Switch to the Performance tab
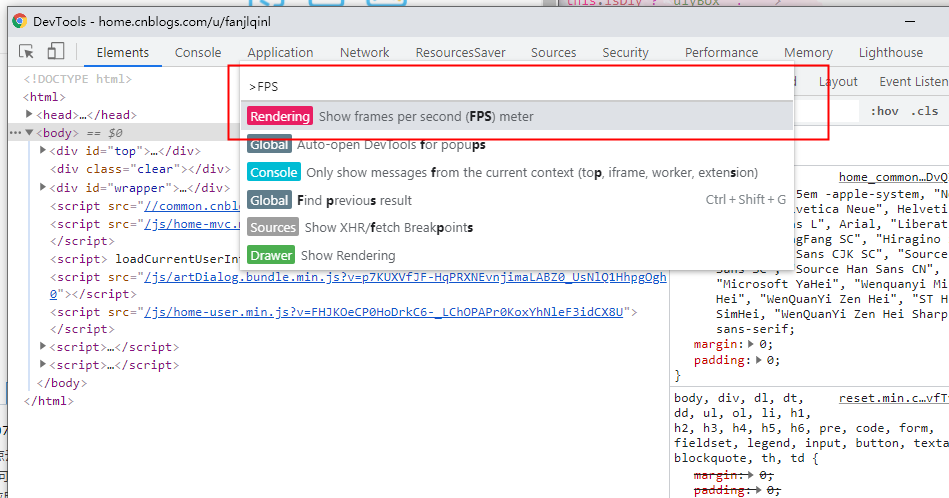Image resolution: width=949 pixels, height=498 pixels. (x=721, y=53)
